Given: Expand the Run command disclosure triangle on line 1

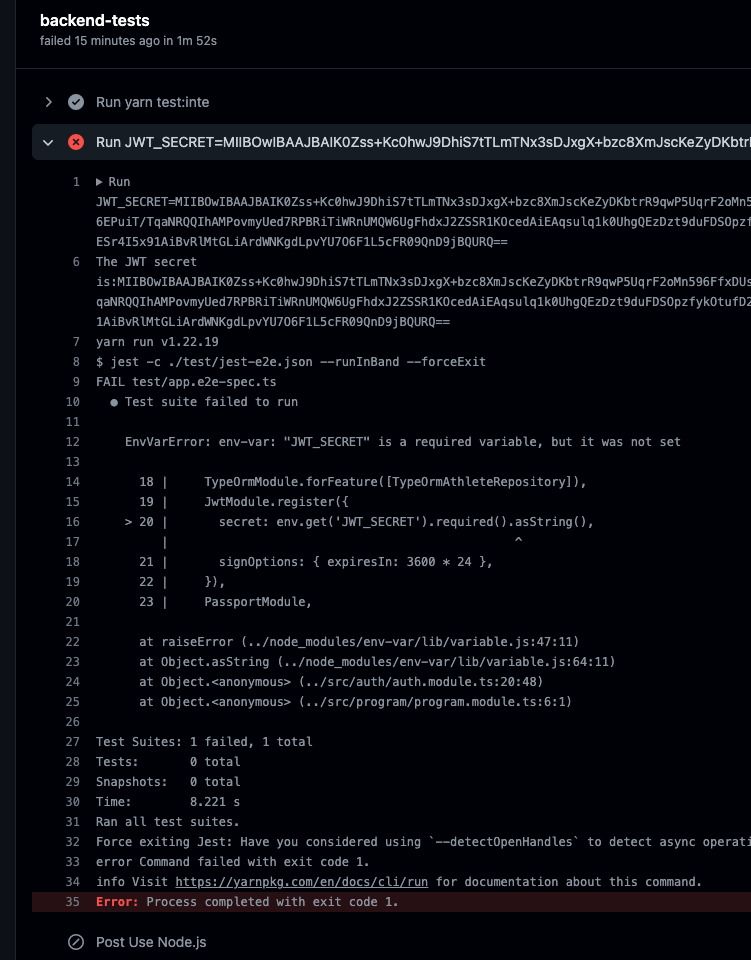Looking at the screenshot, I should tap(99, 182).
